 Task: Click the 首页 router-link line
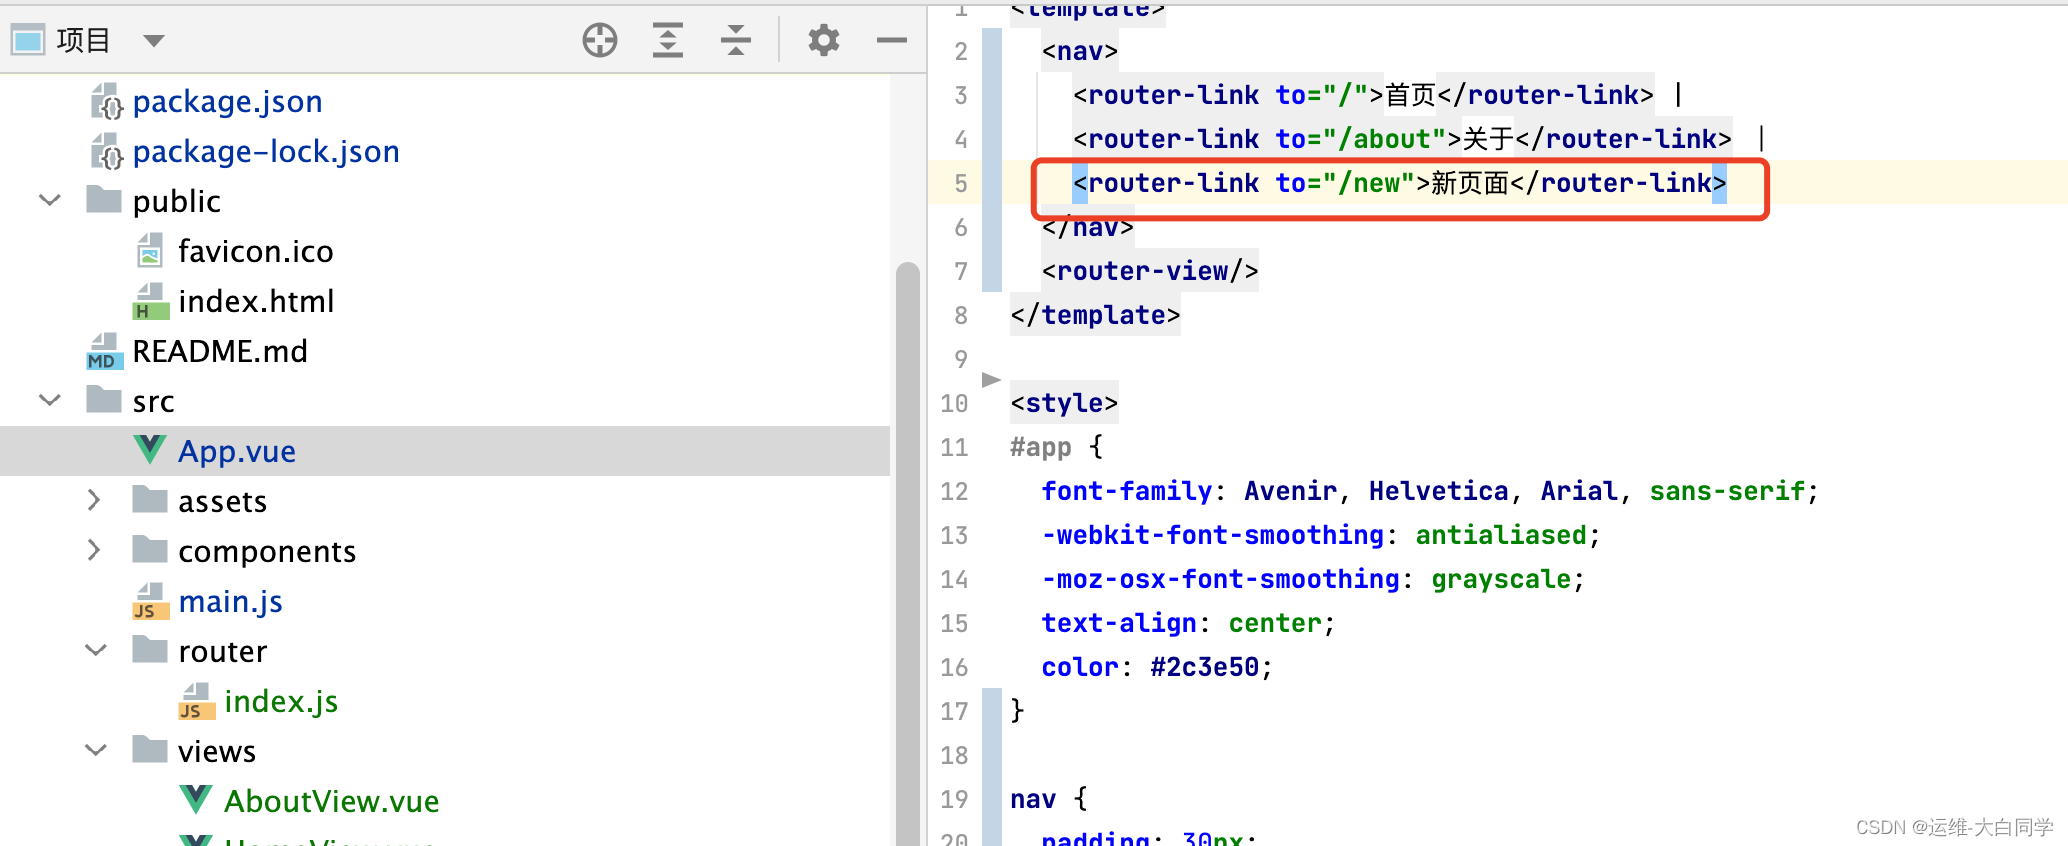(1363, 95)
